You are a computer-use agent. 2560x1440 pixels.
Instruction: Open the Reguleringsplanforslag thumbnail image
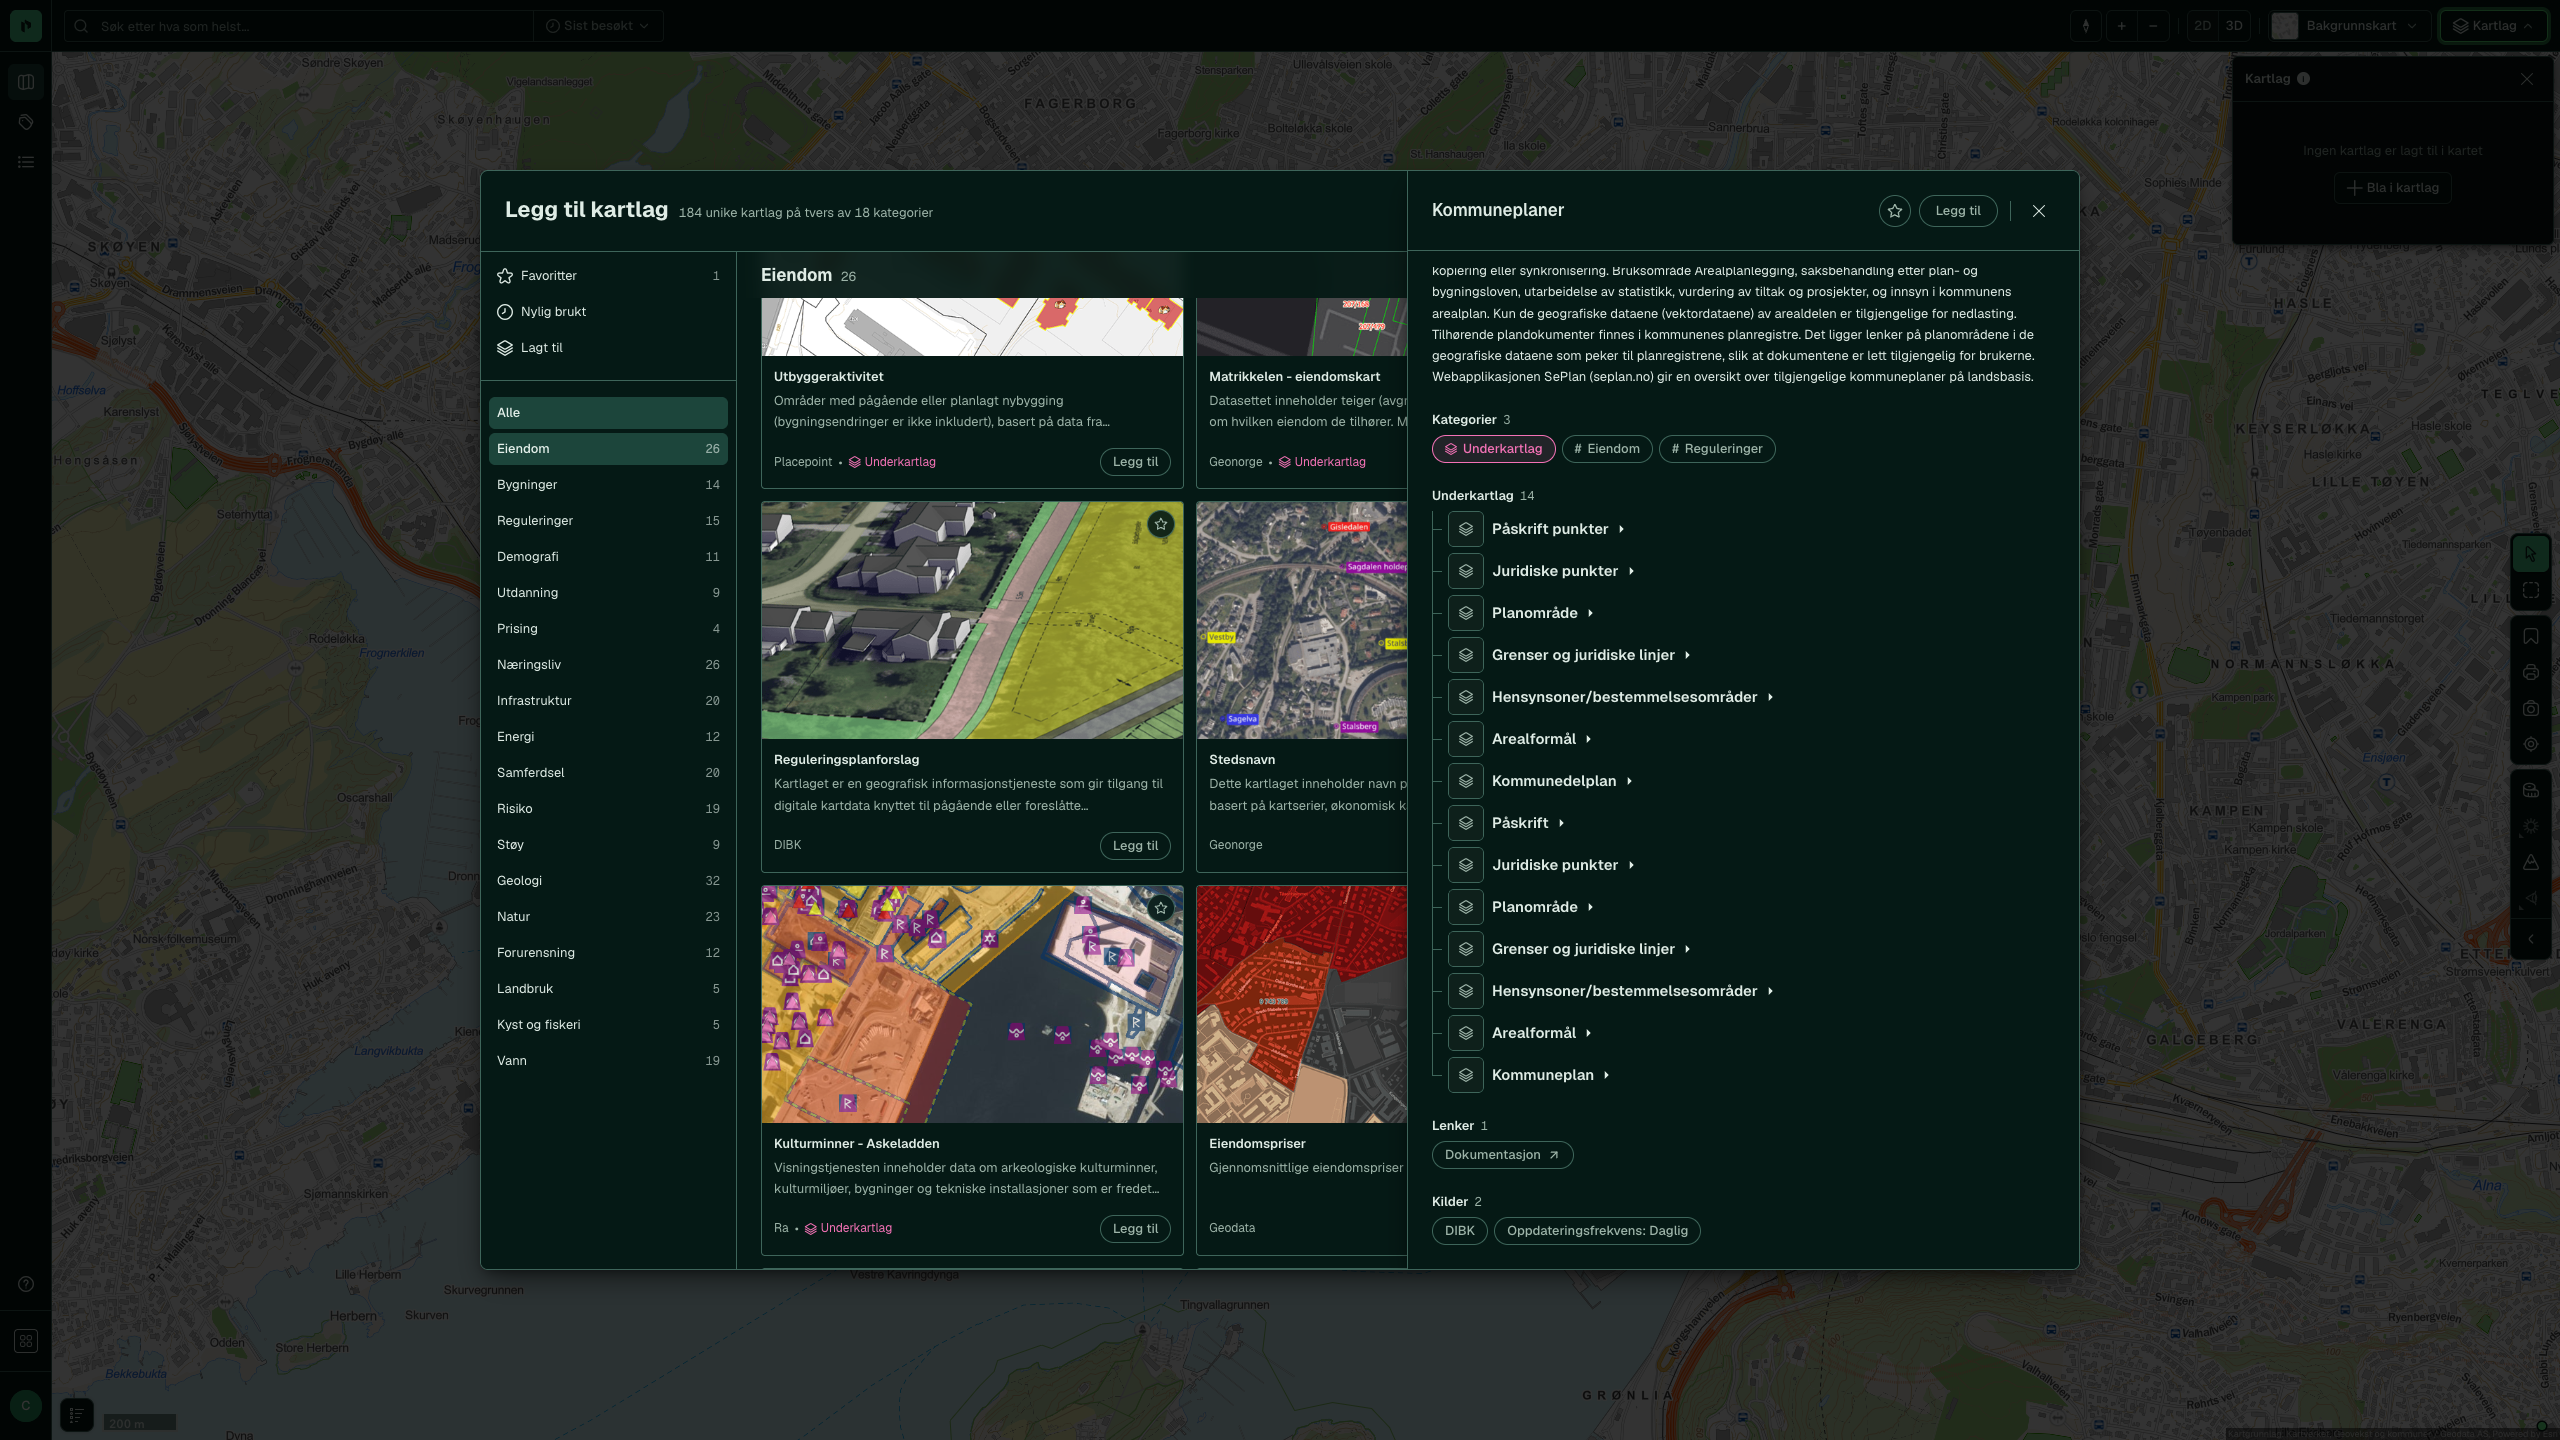(x=972, y=621)
